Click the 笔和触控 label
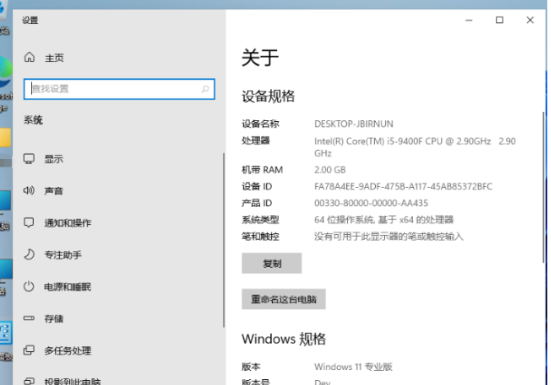Viewport: 551px width, 385px height. click(260, 236)
